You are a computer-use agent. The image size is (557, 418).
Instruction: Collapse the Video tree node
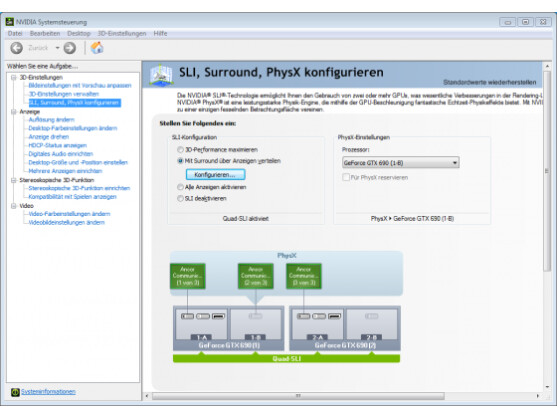13,206
